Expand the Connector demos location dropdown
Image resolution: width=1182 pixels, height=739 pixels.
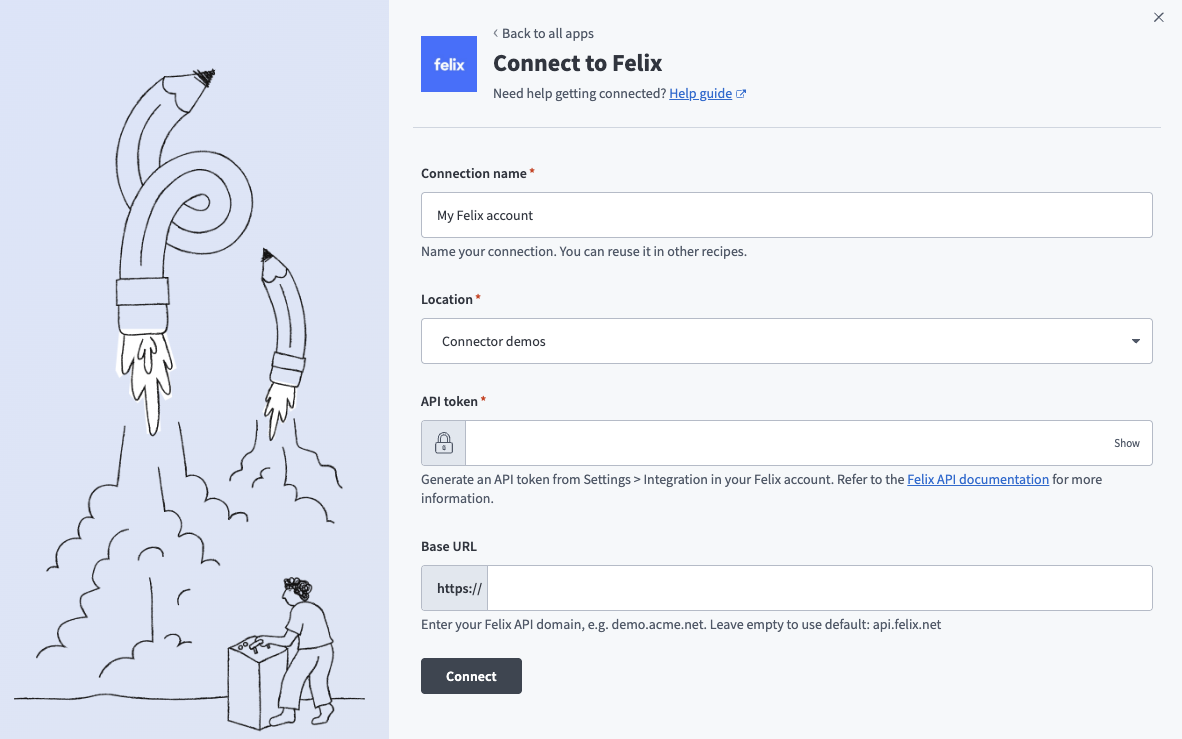786,341
